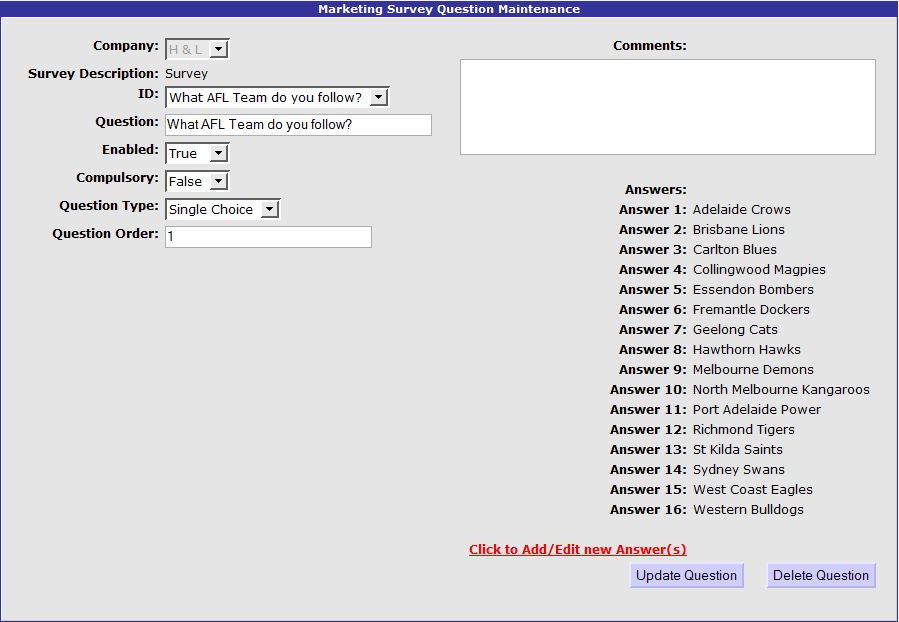This screenshot has width=899, height=622.
Task: Click the Collingwood Magpies answer
Action: point(759,269)
